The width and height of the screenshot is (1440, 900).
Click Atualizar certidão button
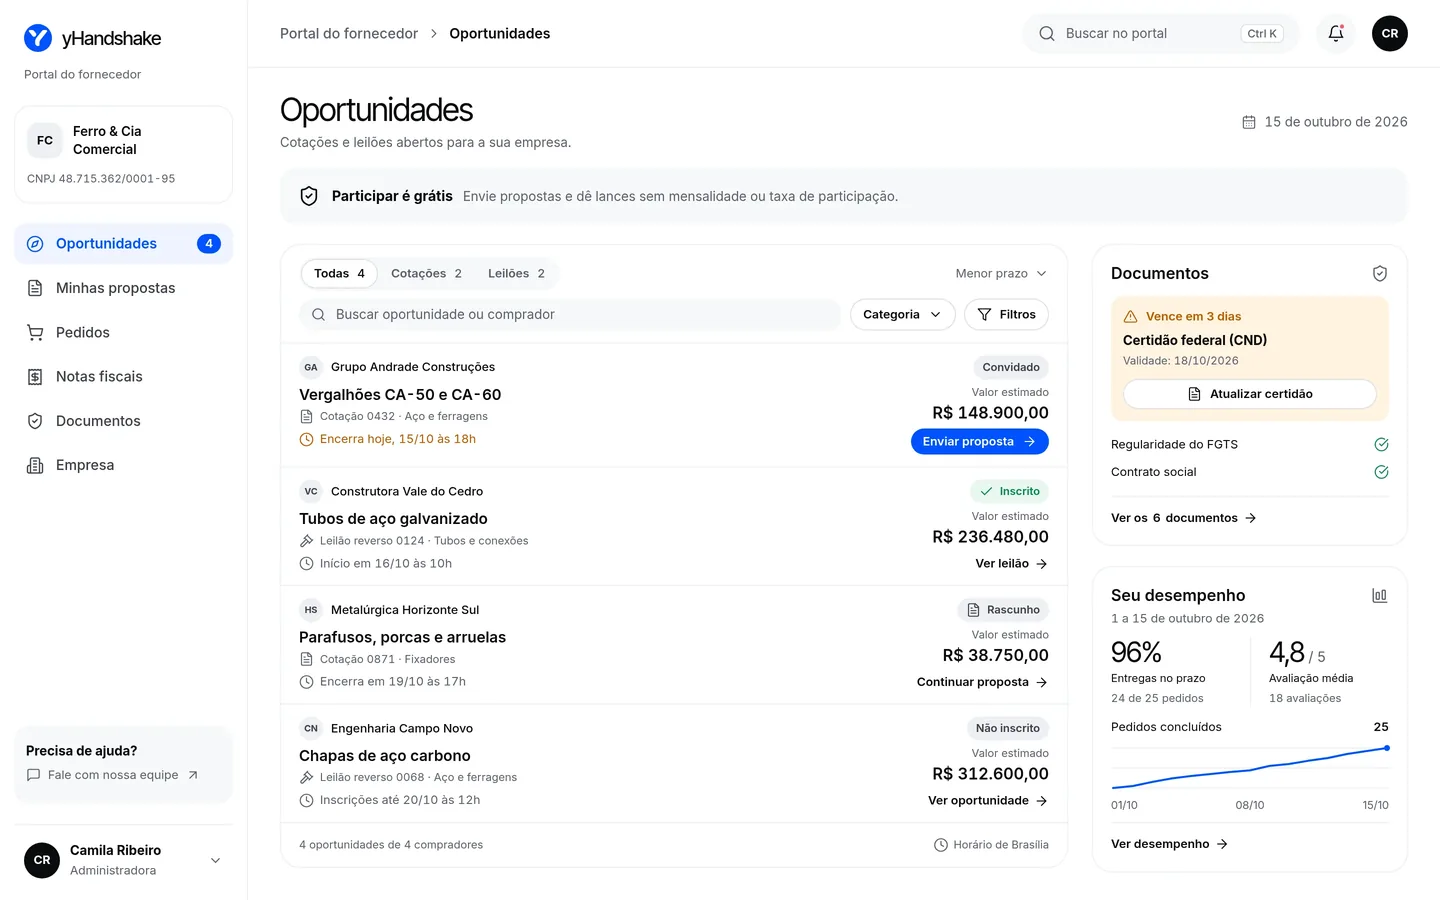(1250, 394)
